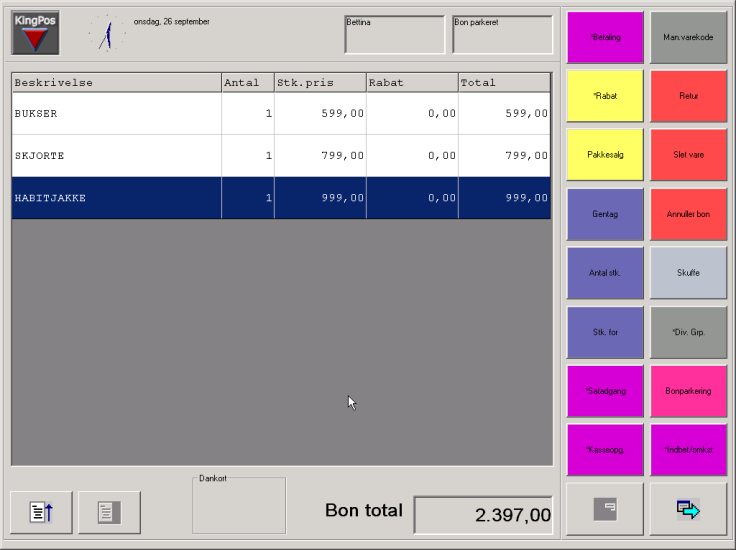This screenshot has height=550, width=736.
Task: Click the Bon total 2.397,00 field
Action: tap(483, 515)
